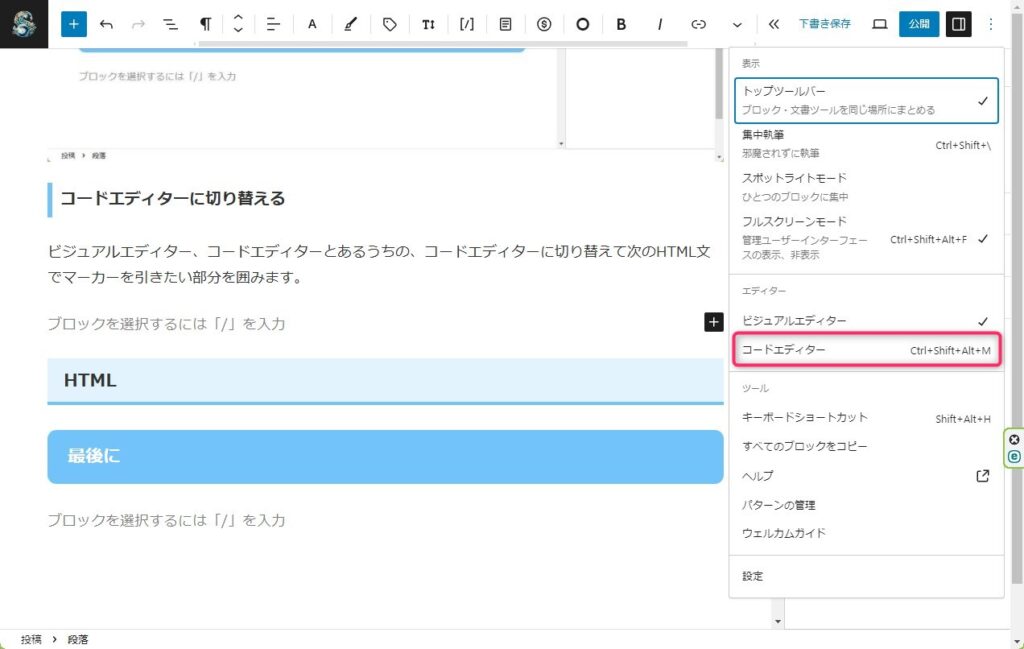The width and height of the screenshot is (1024, 649).
Task: Toggle the トップツールバー option
Action: [x=866, y=100]
